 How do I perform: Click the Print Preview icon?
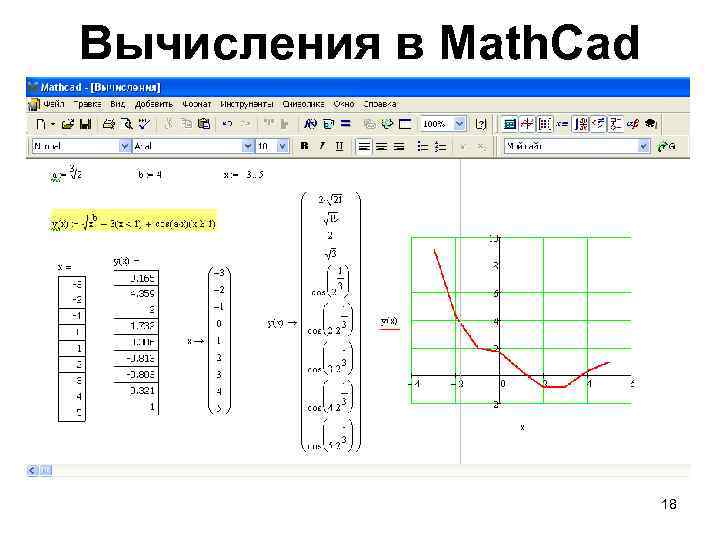tap(126, 124)
